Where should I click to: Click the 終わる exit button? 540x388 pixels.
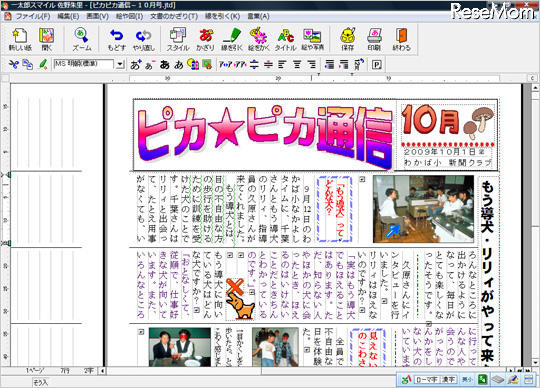[402, 39]
